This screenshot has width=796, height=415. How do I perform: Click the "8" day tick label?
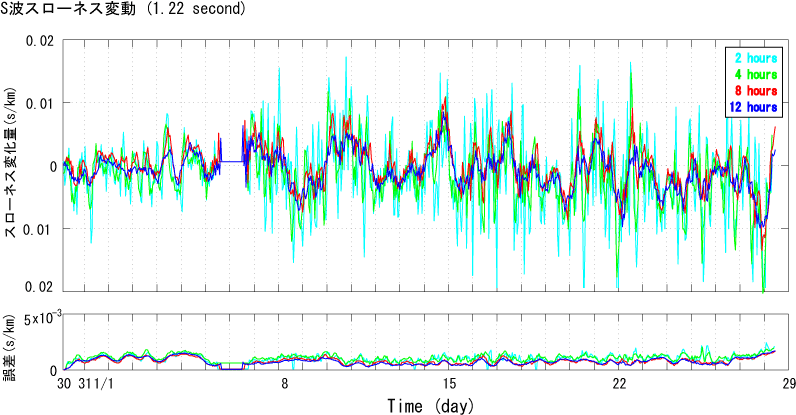coord(285,384)
